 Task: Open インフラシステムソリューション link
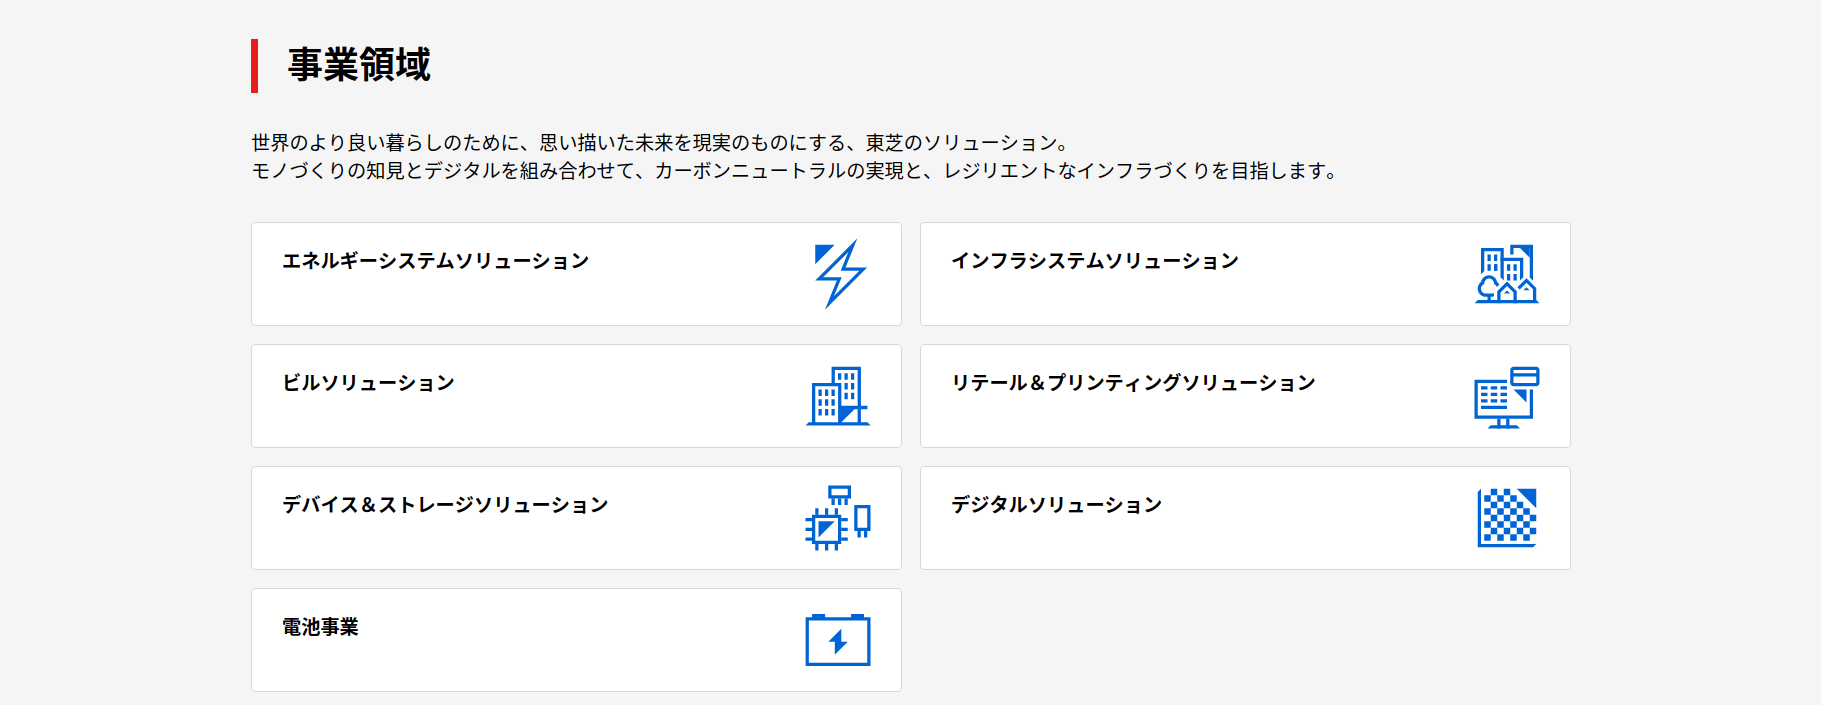1094,261
